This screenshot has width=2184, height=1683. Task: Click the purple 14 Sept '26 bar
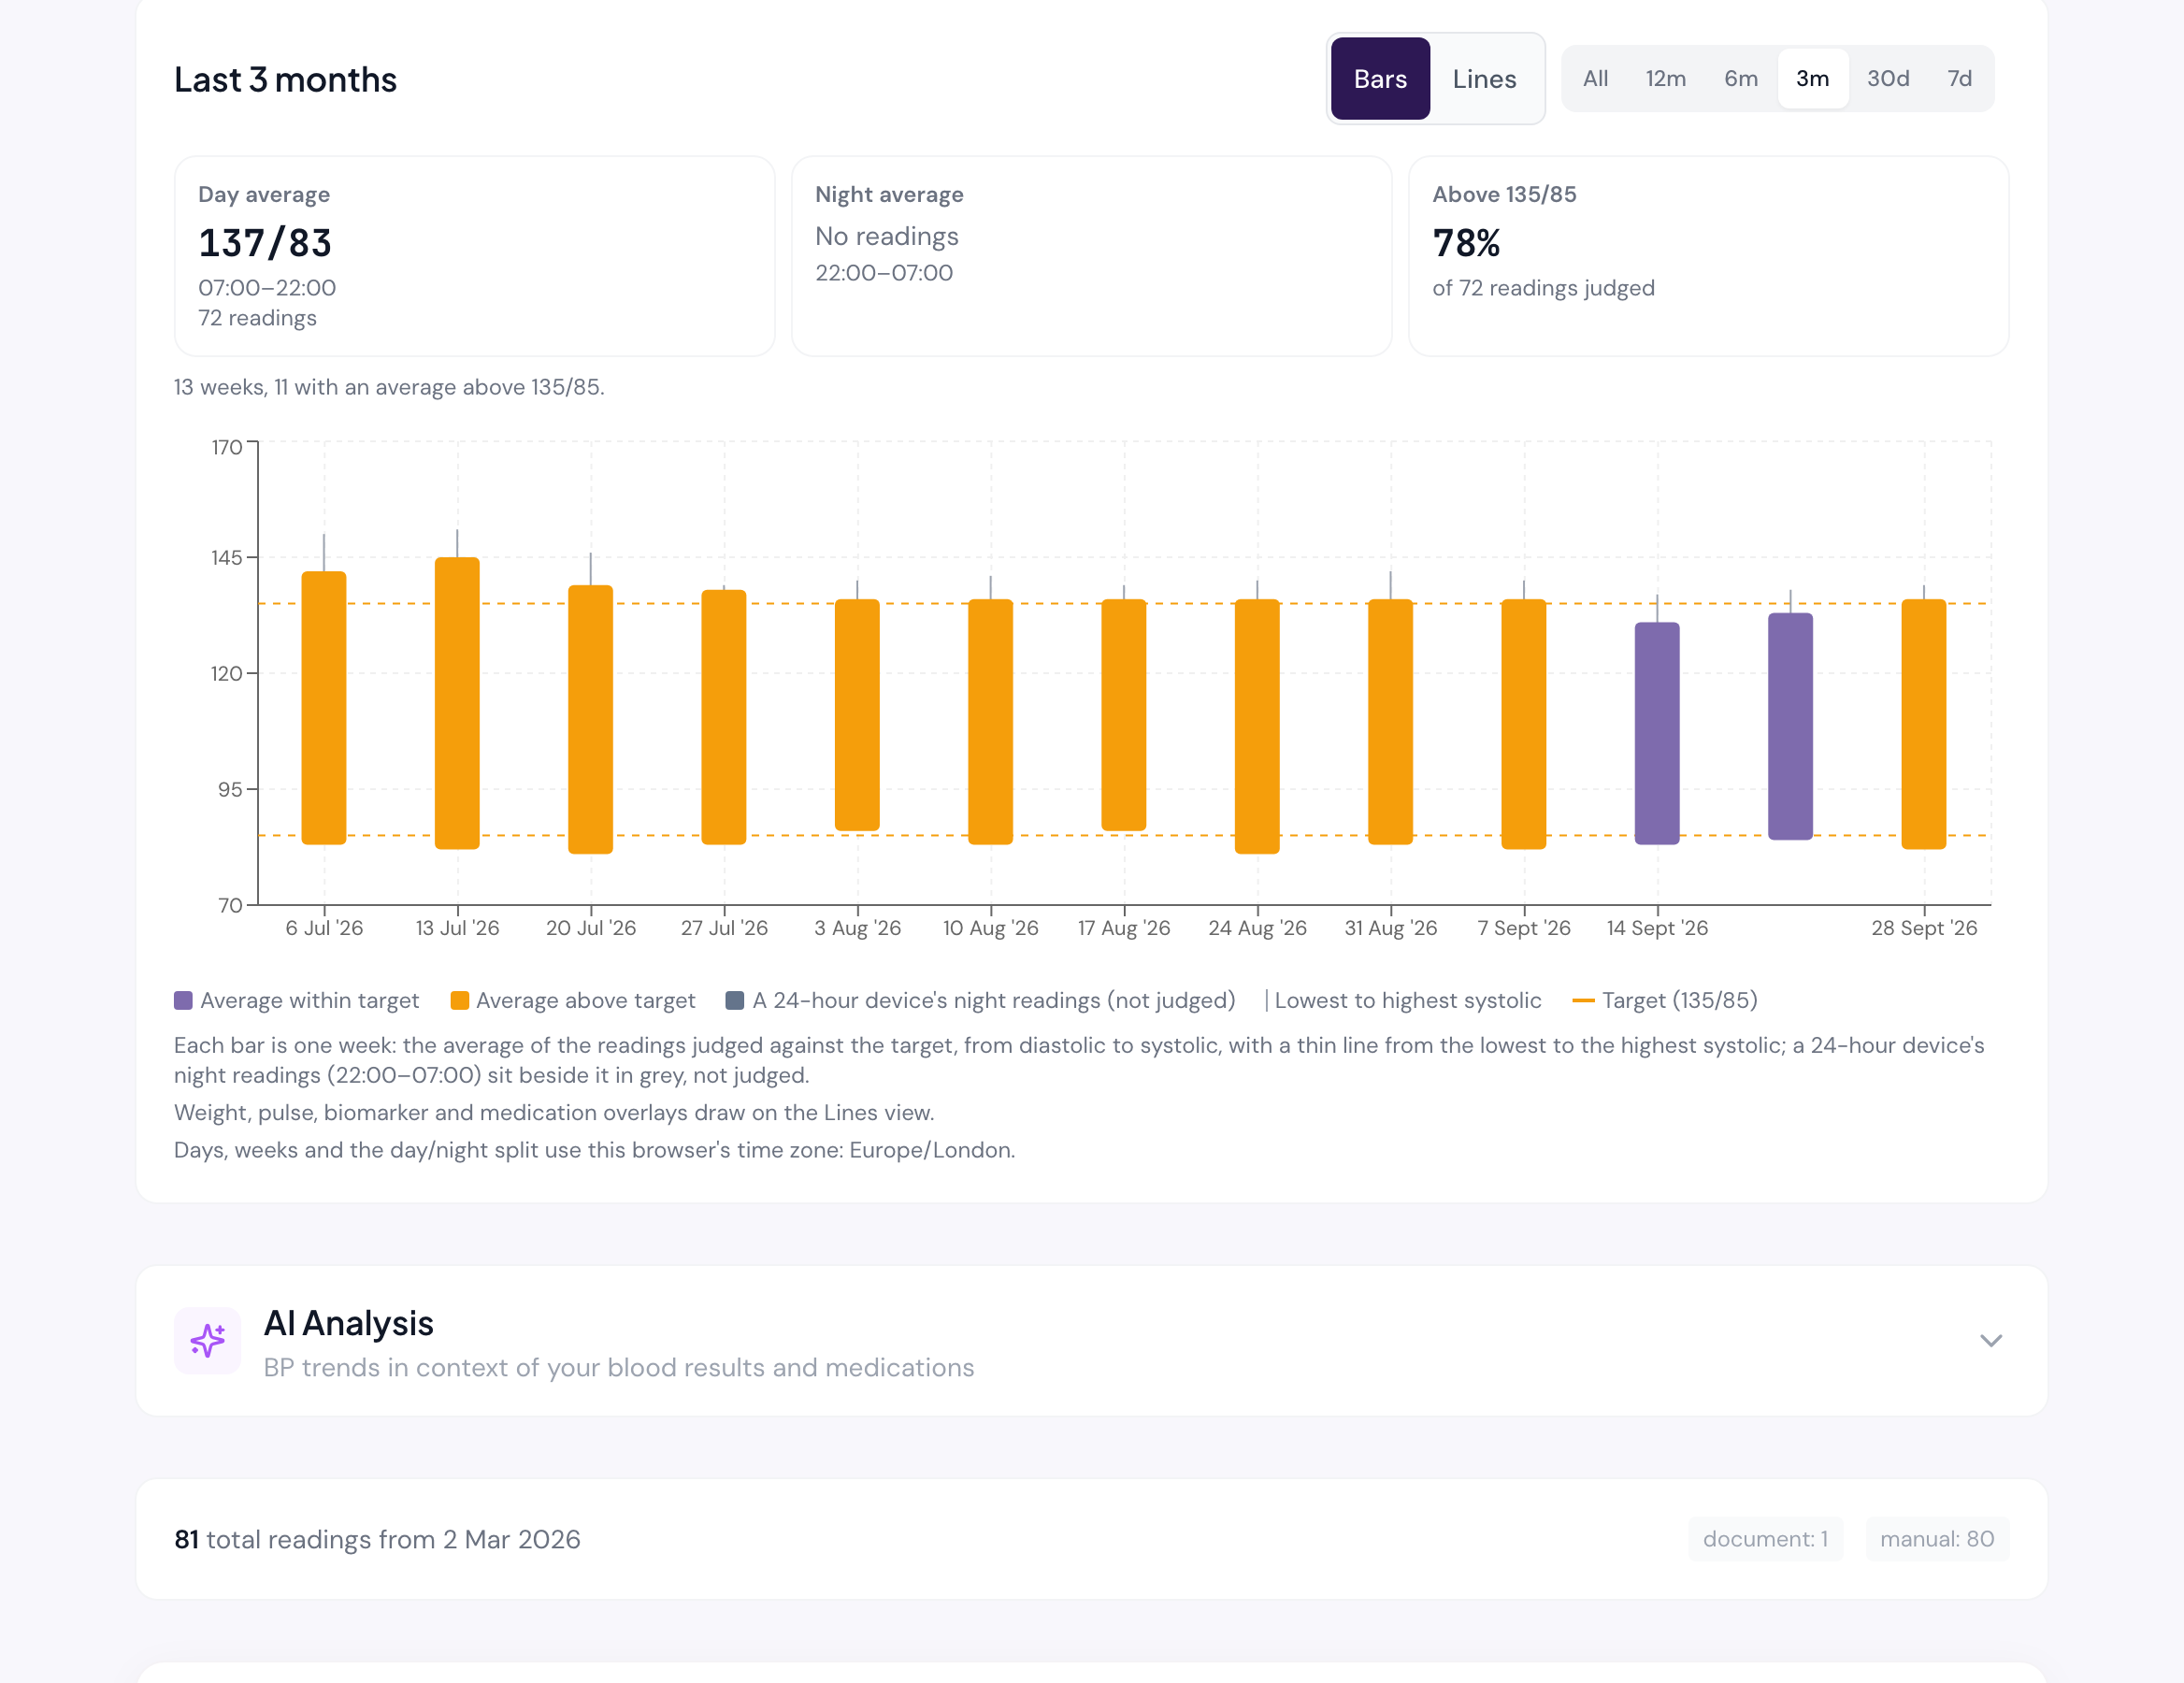coord(1657,733)
